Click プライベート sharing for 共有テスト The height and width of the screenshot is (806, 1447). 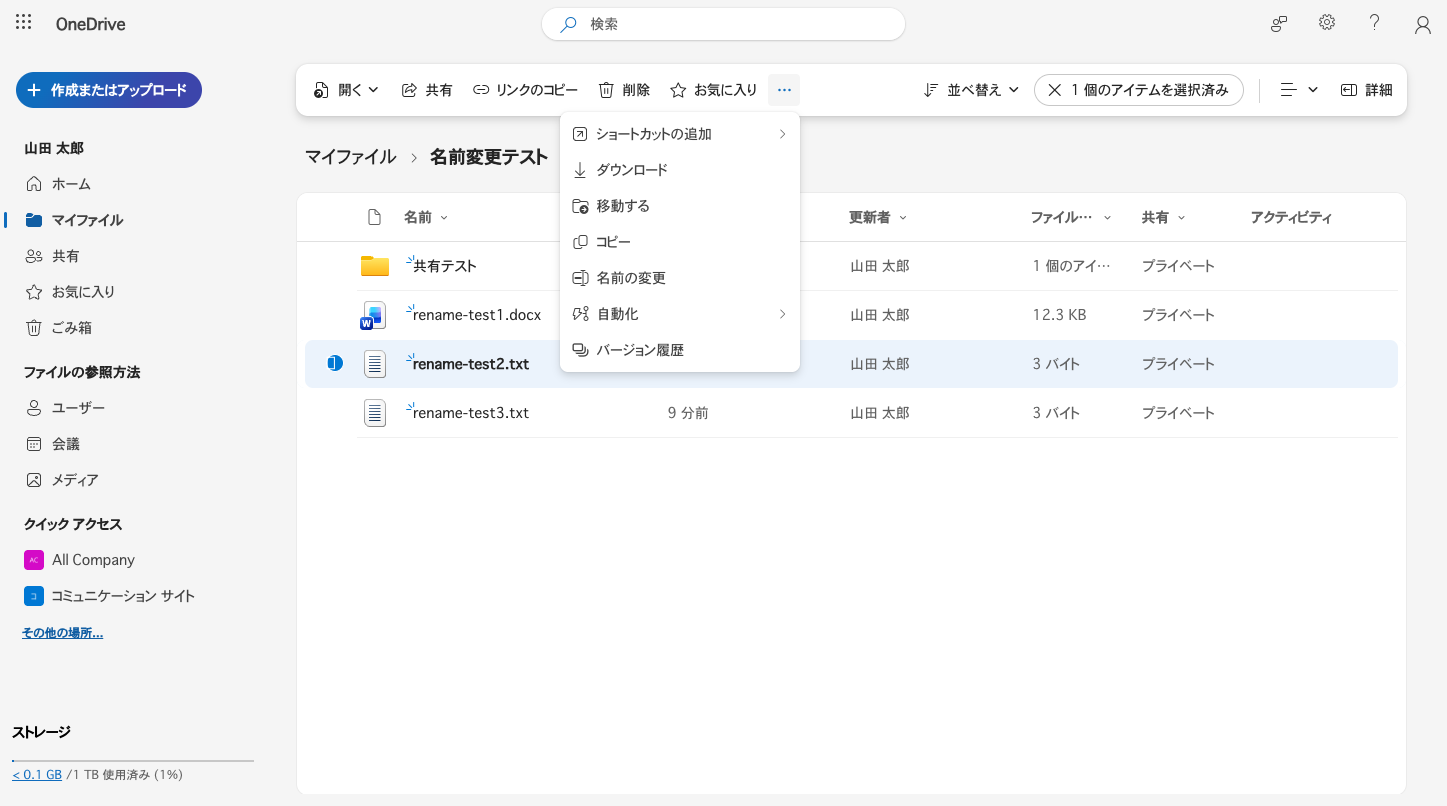[1178, 266]
